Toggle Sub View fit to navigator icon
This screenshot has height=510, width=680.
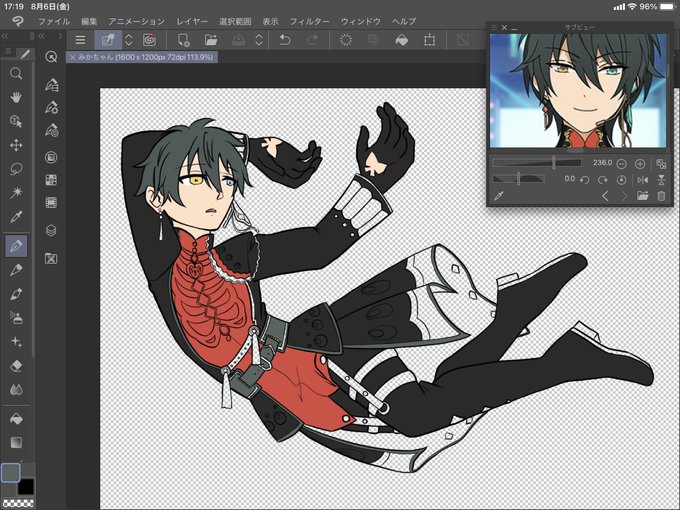[661, 164]
